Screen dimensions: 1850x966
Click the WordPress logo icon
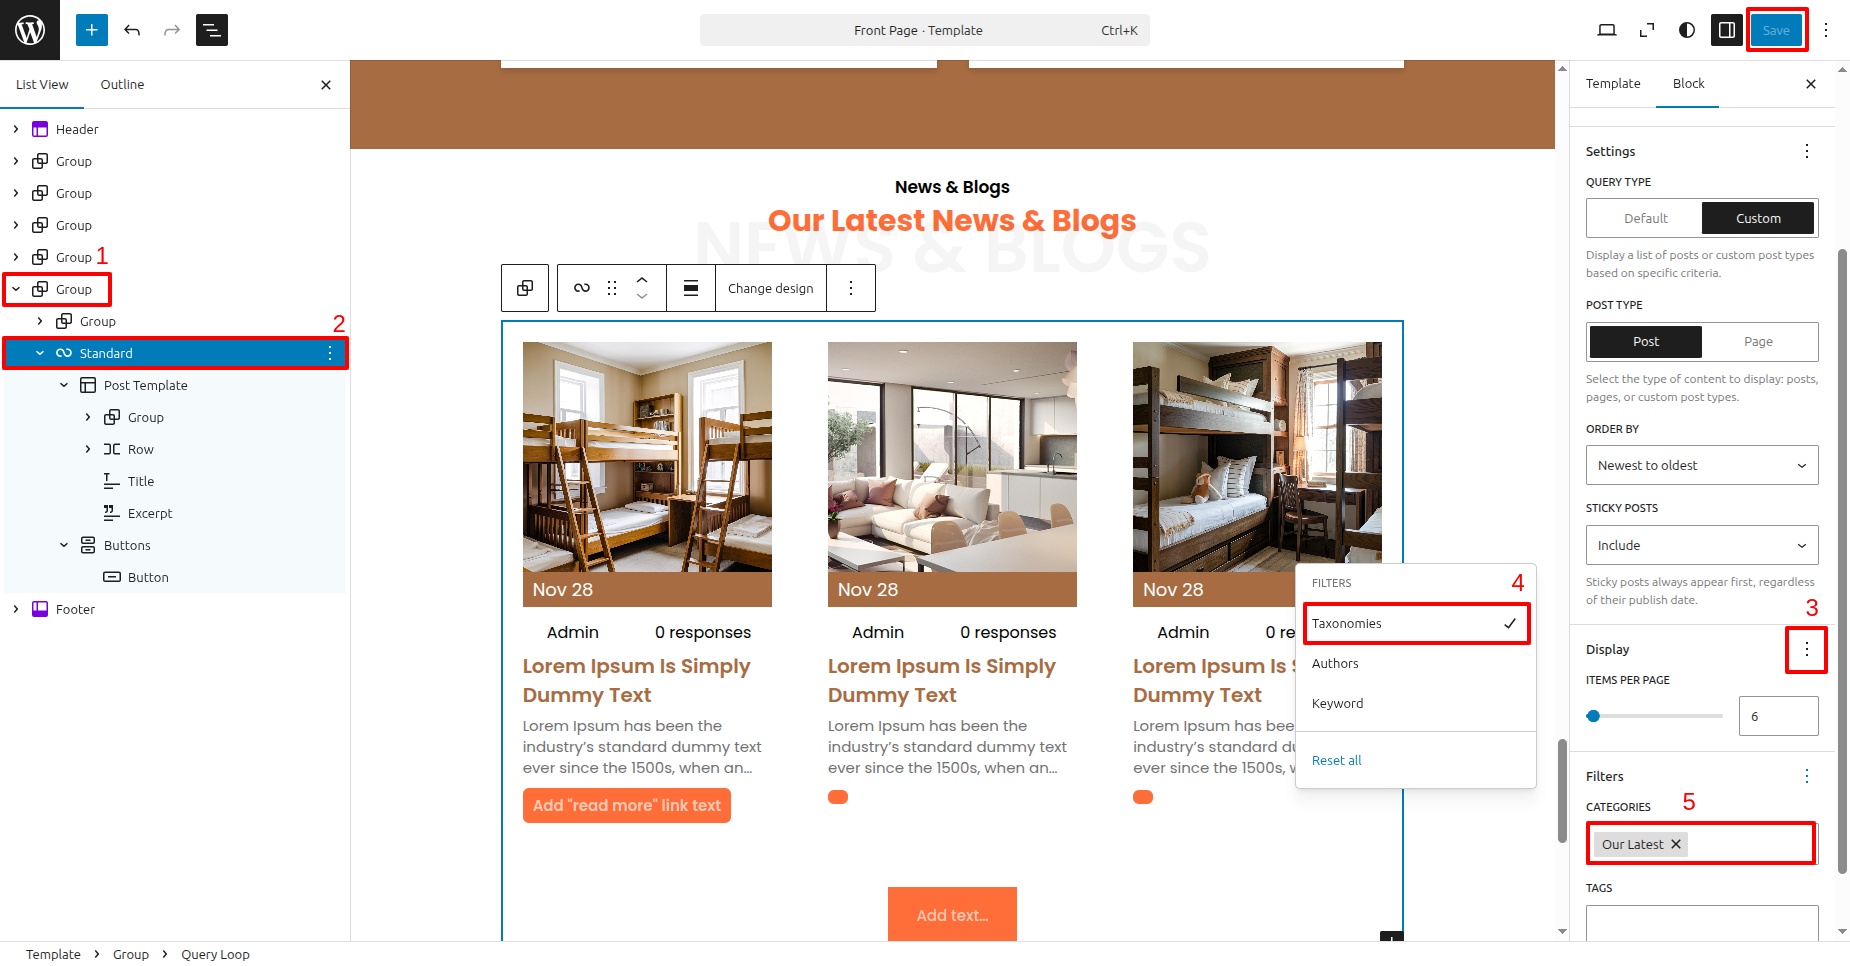[x=30, y=30]
